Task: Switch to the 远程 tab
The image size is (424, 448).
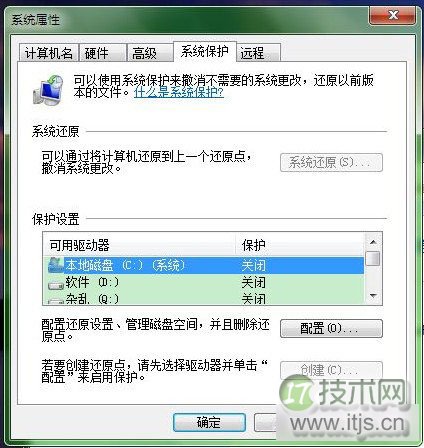Action: click(x=259, y=53)
